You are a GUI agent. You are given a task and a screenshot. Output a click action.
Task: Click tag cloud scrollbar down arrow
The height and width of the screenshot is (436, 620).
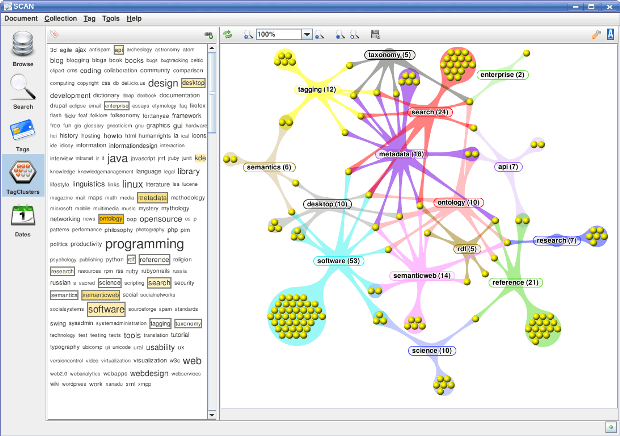tap(212, 415)
